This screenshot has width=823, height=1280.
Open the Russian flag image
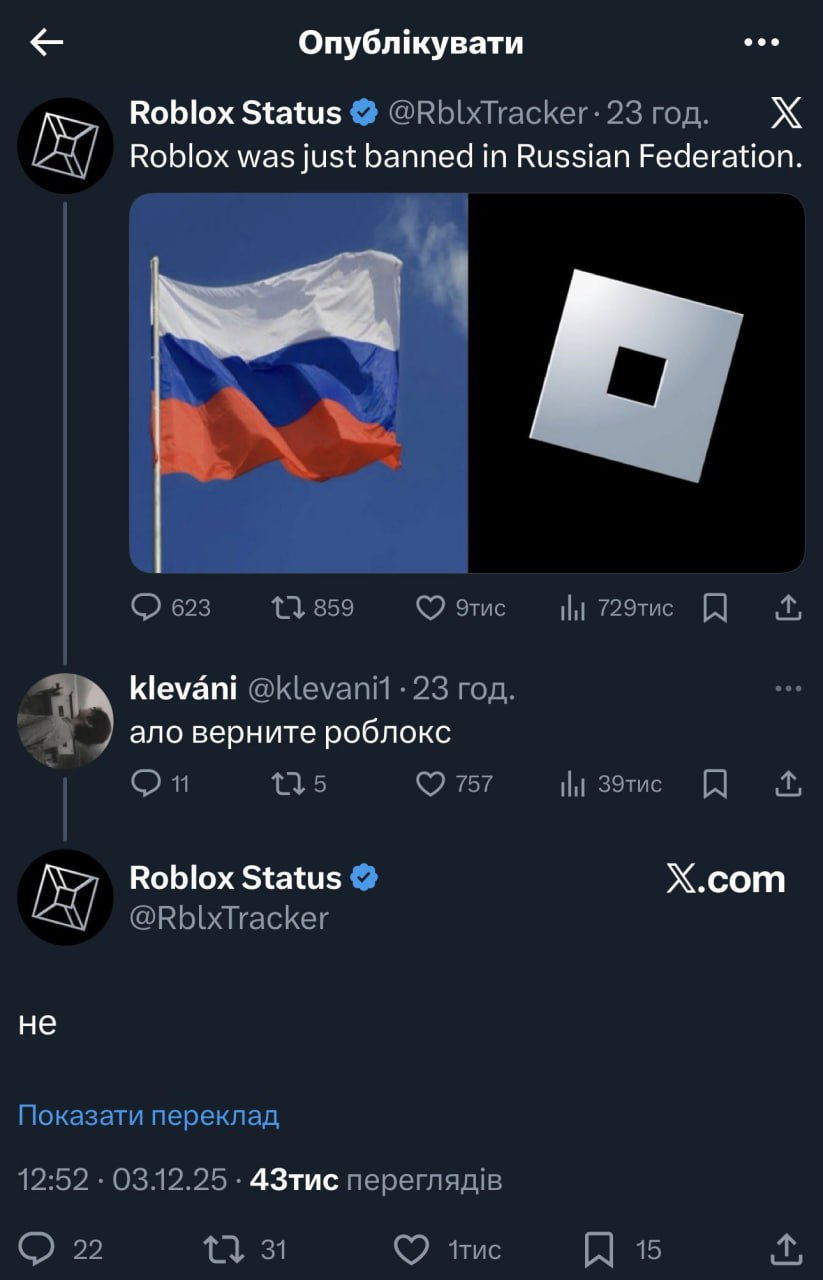pos(299,383)
